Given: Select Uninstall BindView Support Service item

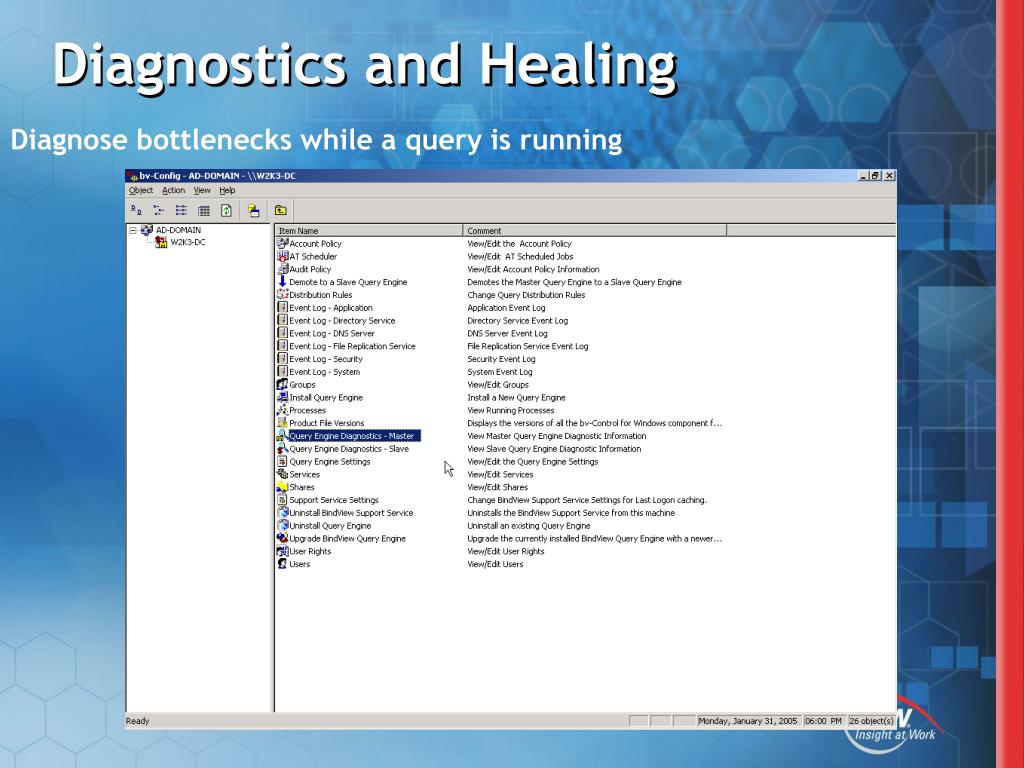Looking at the screenshot, I should [x=351, y=513].
